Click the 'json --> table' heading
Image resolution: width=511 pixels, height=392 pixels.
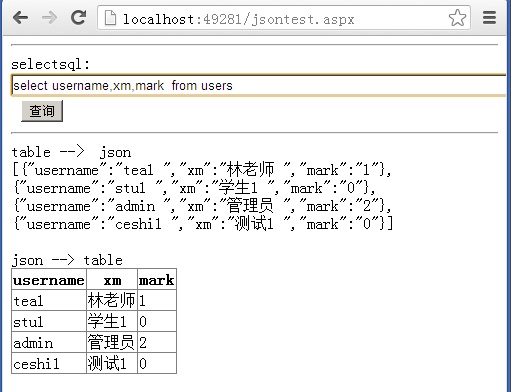(67, 260)
